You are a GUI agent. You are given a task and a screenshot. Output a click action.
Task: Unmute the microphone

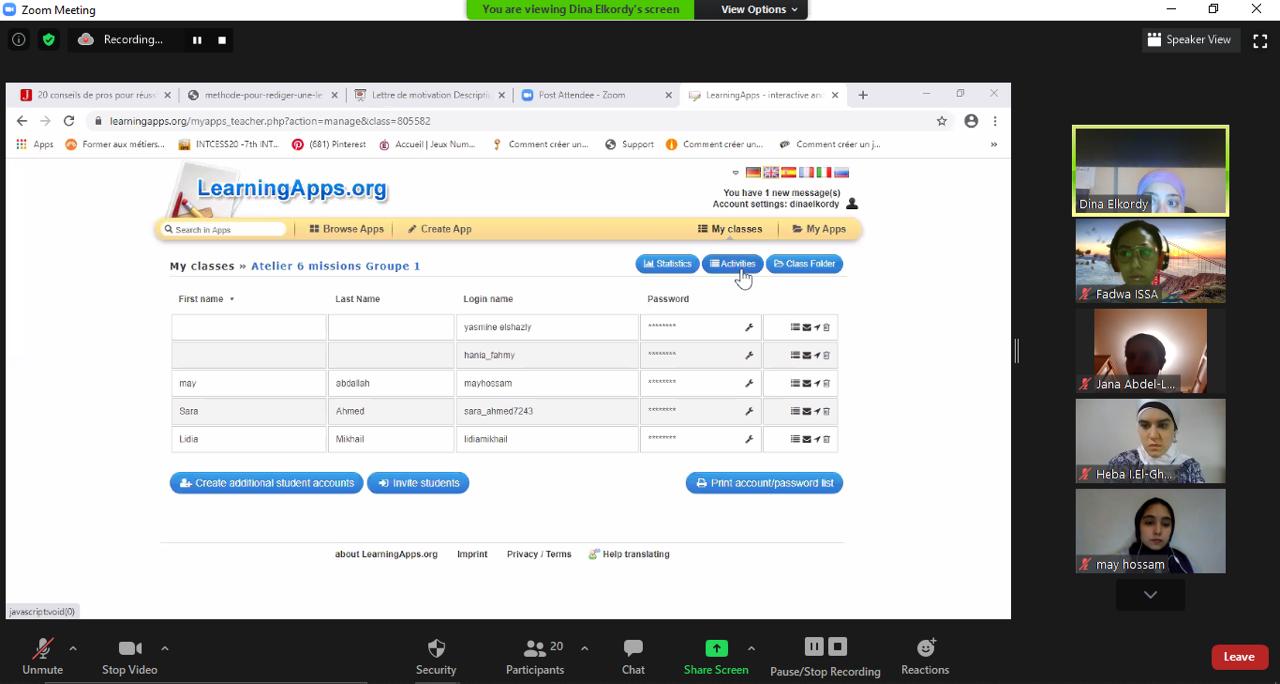pyautogui.click(x=42, y=655)
